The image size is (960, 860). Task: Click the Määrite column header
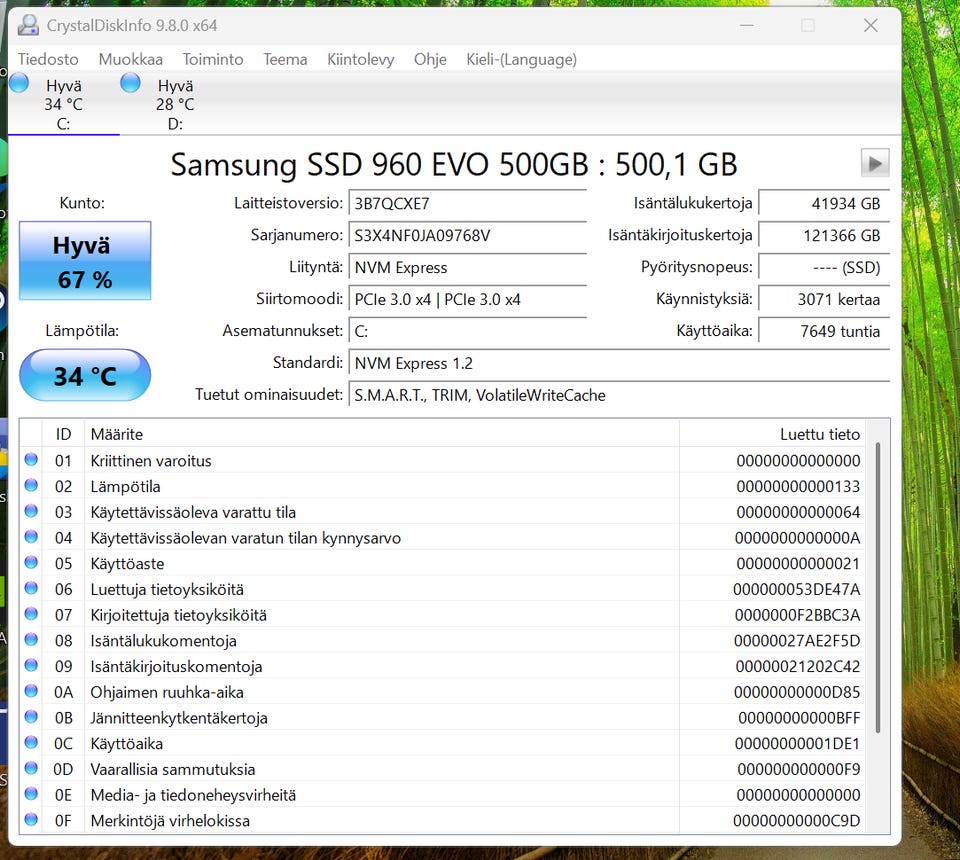pos(382,434)
